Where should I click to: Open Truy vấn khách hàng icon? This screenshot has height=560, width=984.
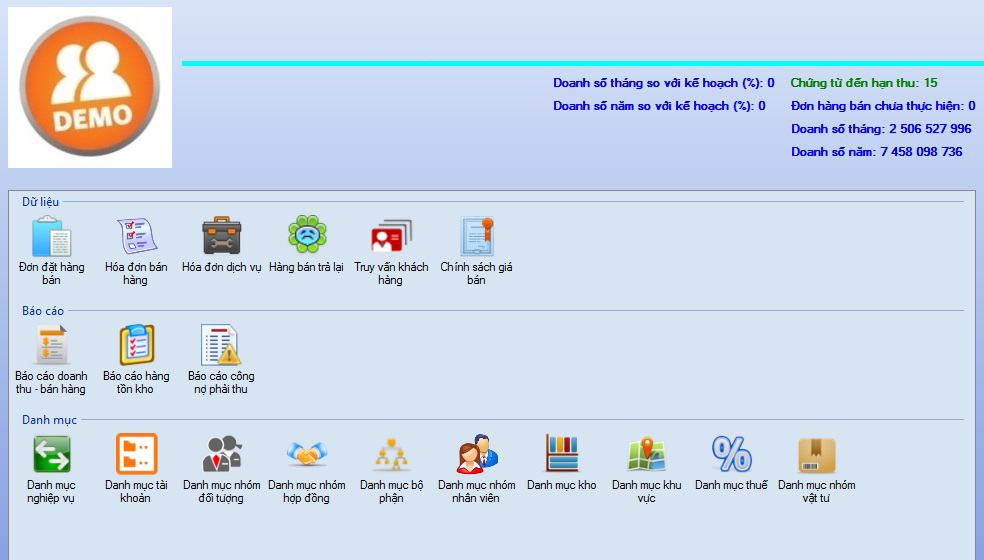coord(391,236)
